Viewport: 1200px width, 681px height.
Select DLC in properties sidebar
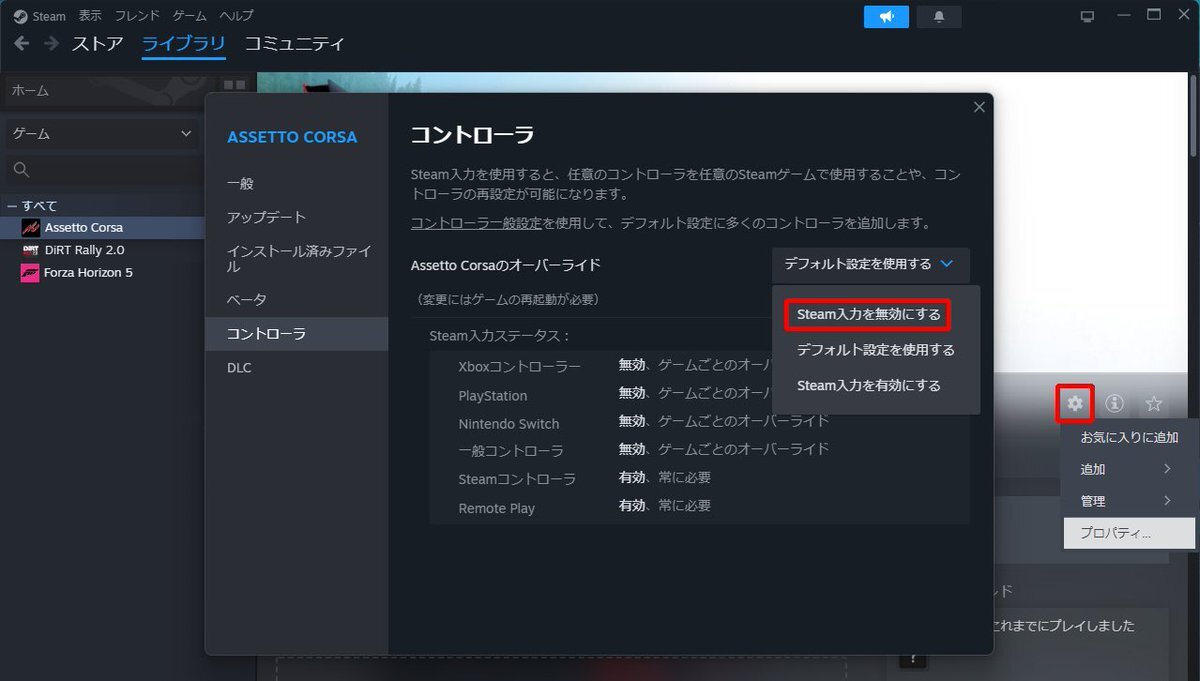[296, 368]
